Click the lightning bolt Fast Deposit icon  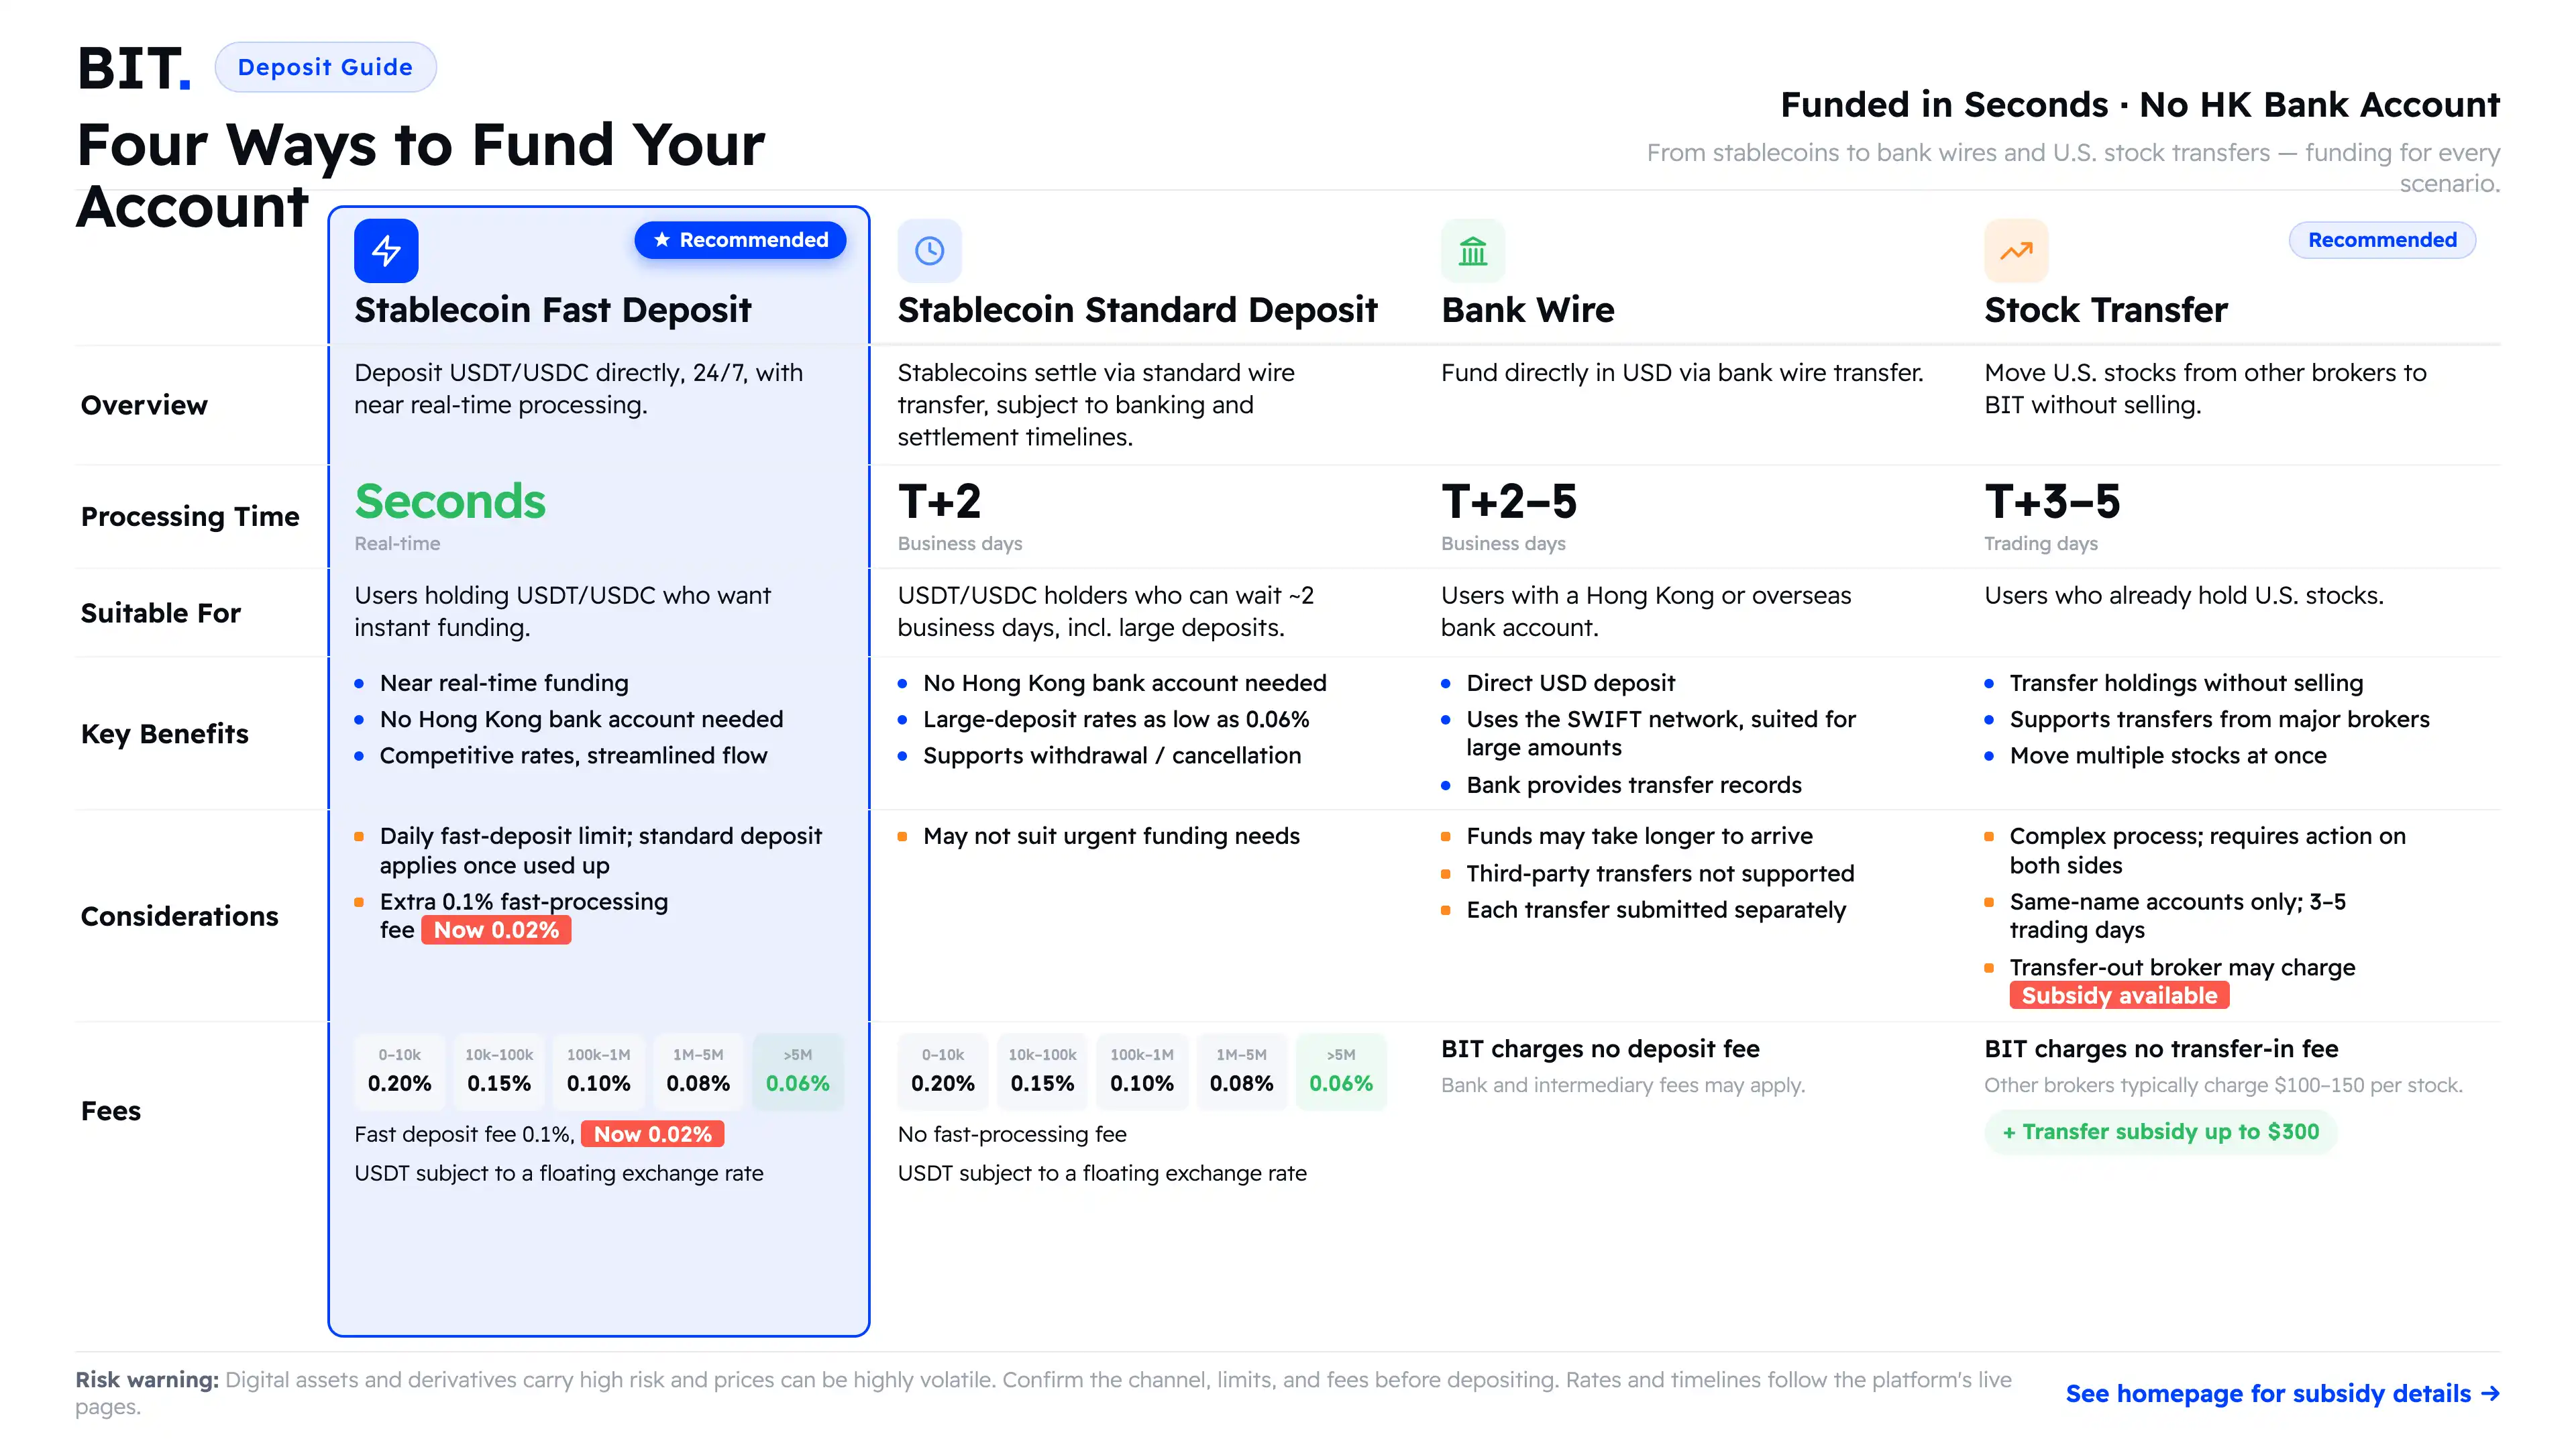coord(386,251)
